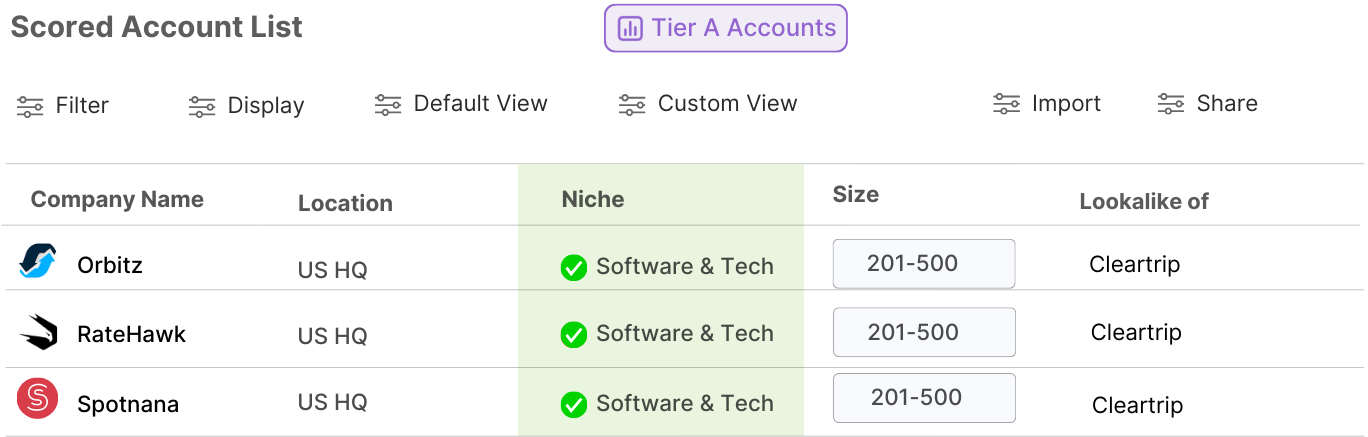Click the Company Name column header
The height and width of the screenshot is (437, 1368).
[117, 199]
